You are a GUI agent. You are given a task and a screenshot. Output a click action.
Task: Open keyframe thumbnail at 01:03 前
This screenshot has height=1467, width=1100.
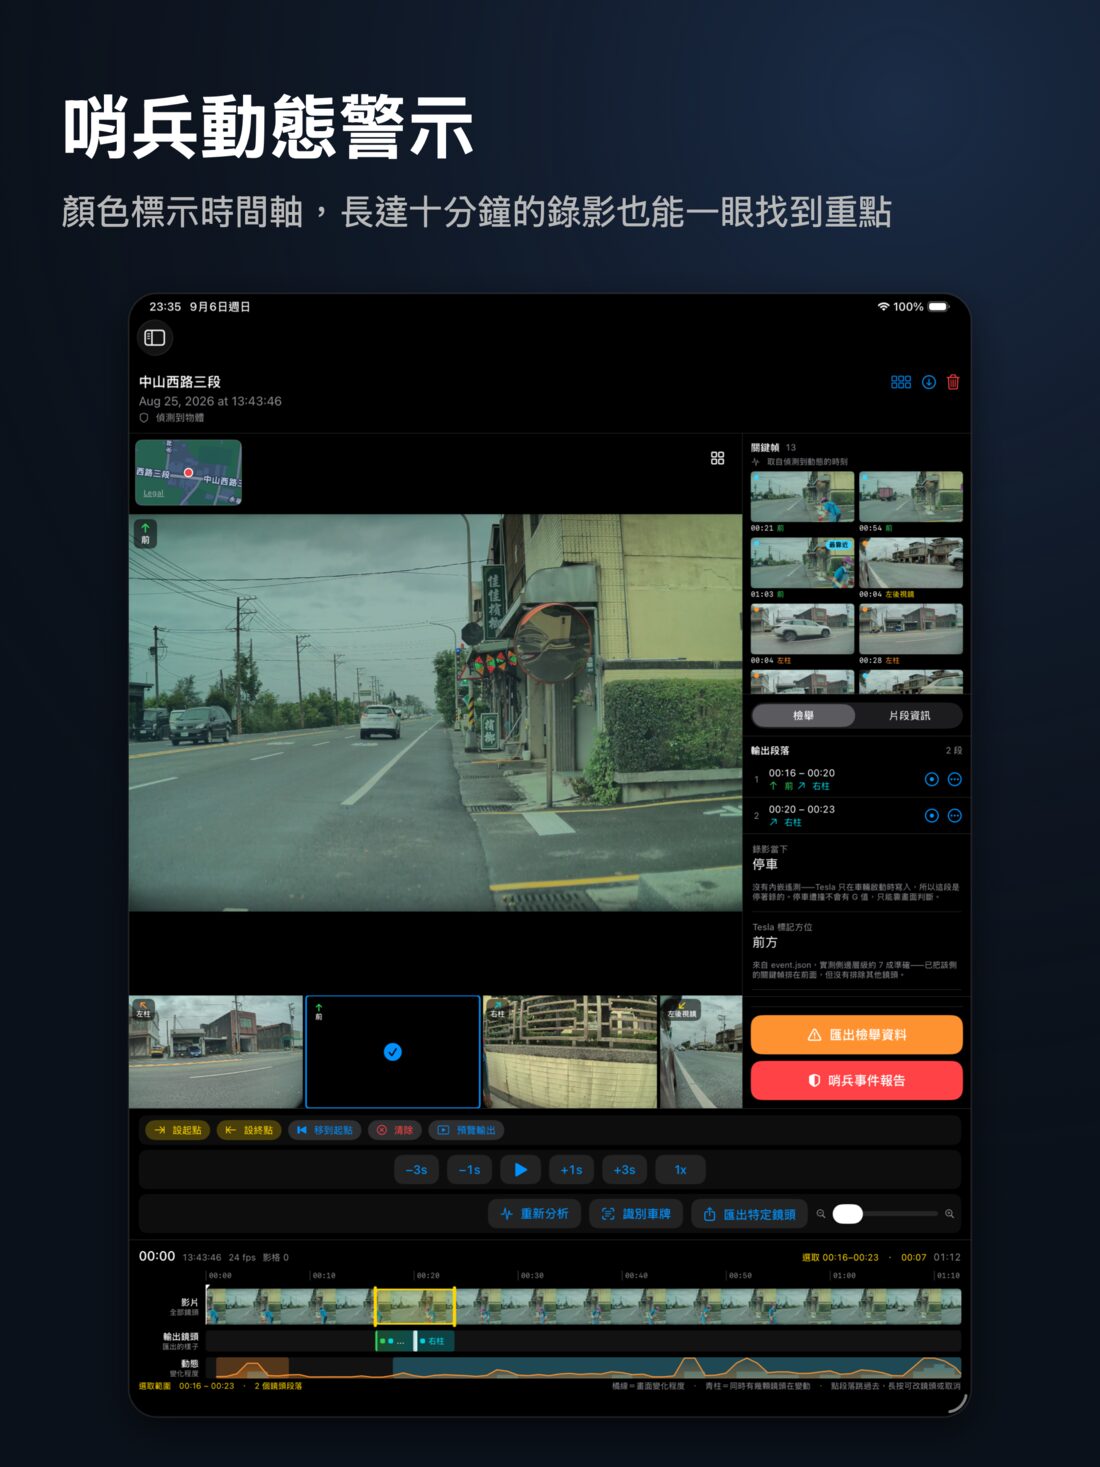802,563
